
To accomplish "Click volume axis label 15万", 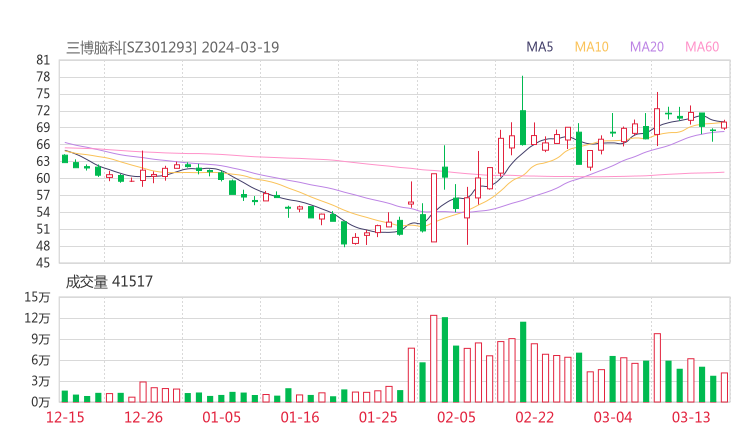I will (x=37, y=297).
